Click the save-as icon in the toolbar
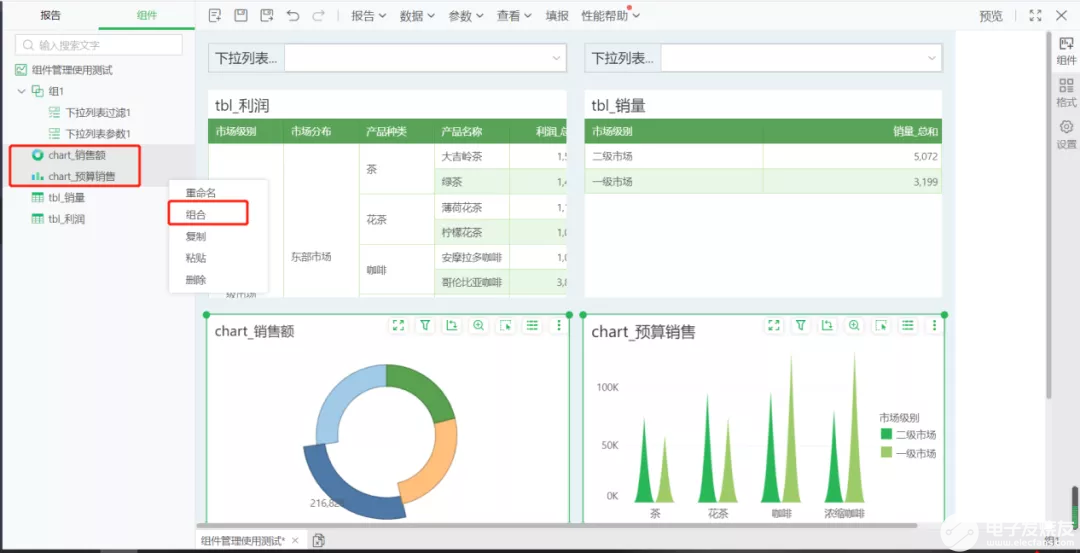Image resolution: width=1080 pixels, height=553 pixels. point(266,16)
